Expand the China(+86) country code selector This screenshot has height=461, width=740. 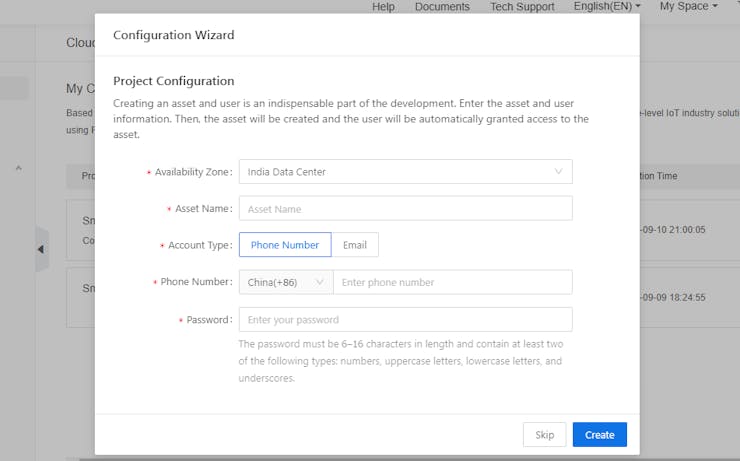point(286,282)
